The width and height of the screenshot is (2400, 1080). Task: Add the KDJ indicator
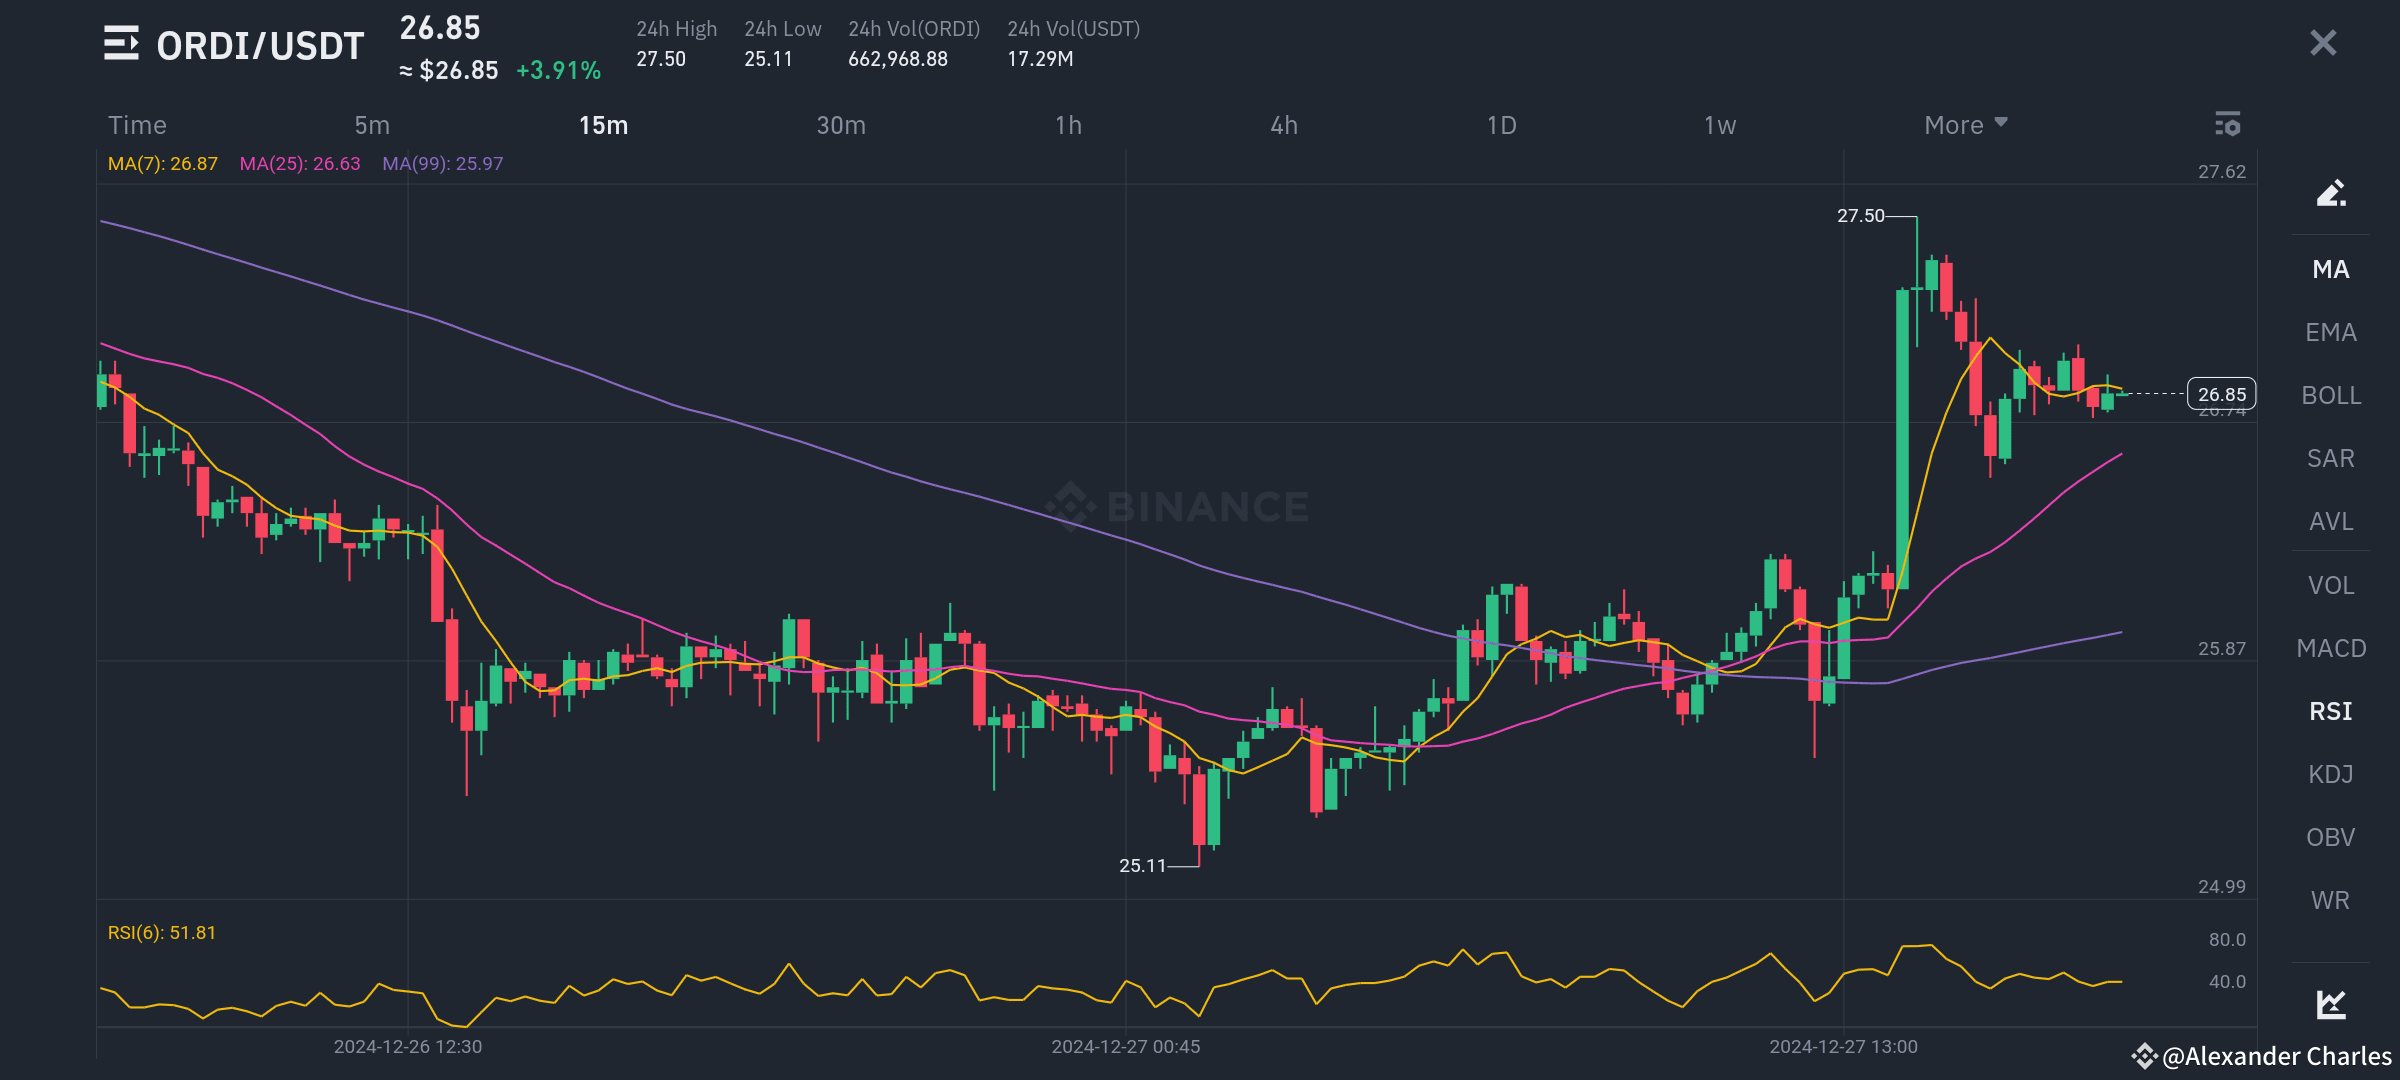2330,773
